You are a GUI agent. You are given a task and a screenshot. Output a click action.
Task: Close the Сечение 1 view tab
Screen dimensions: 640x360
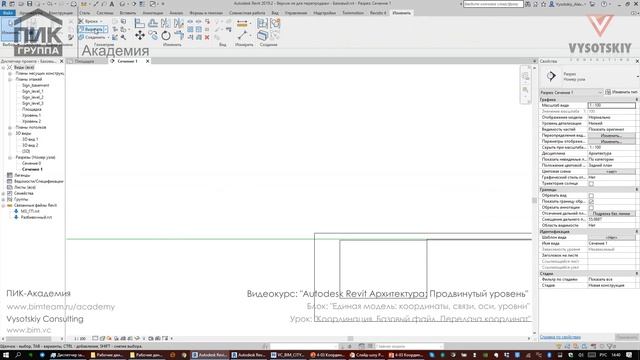coord(147,61)
